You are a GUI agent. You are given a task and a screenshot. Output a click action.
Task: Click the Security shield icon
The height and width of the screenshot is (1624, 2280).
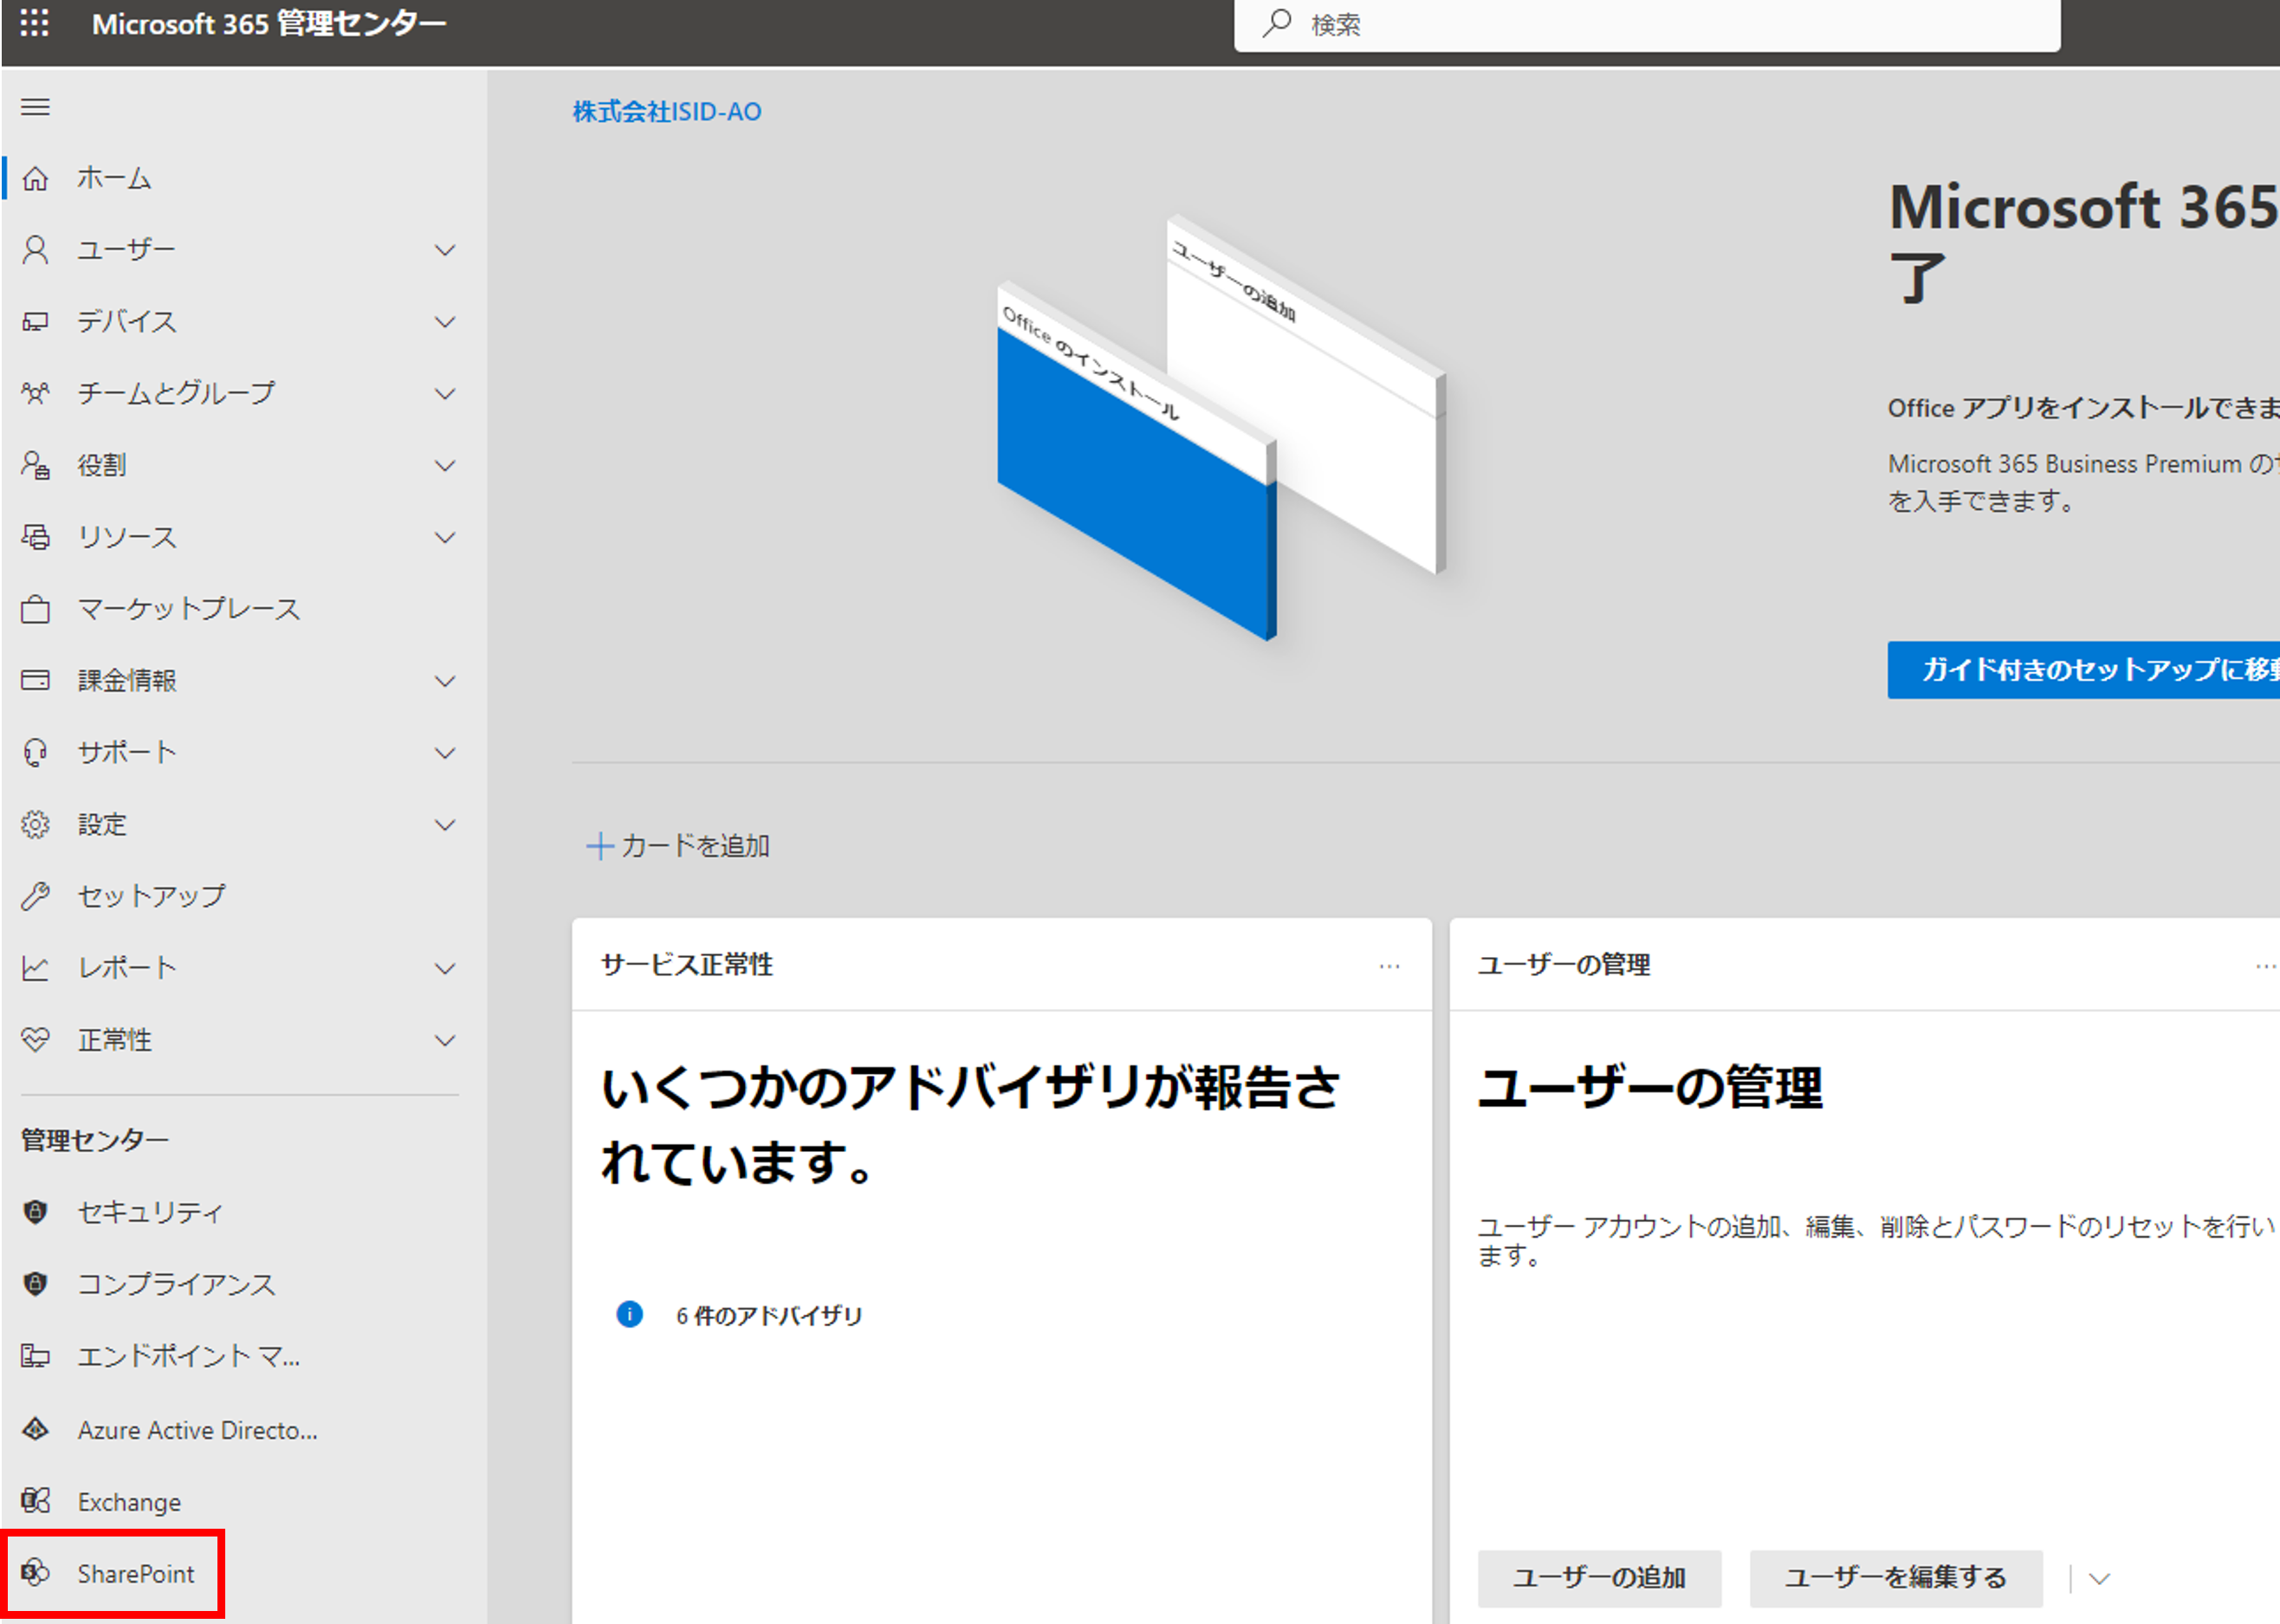coord(35,1212)
